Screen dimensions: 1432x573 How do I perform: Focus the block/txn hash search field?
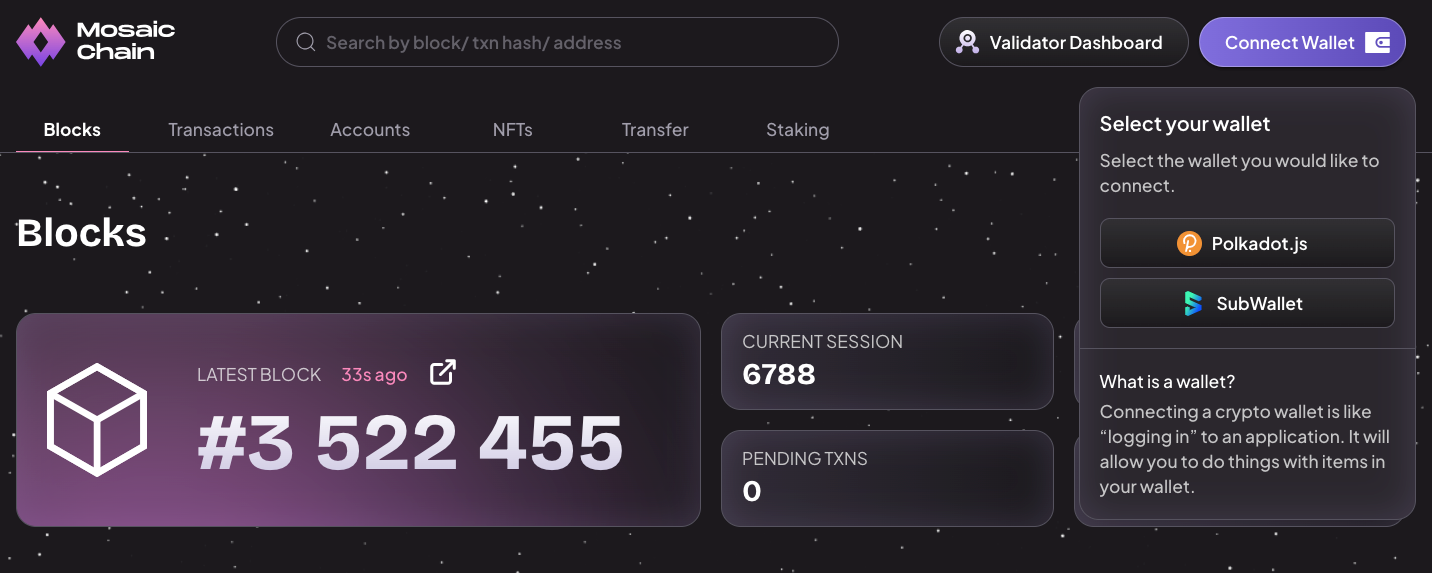(x=570, y=42)
